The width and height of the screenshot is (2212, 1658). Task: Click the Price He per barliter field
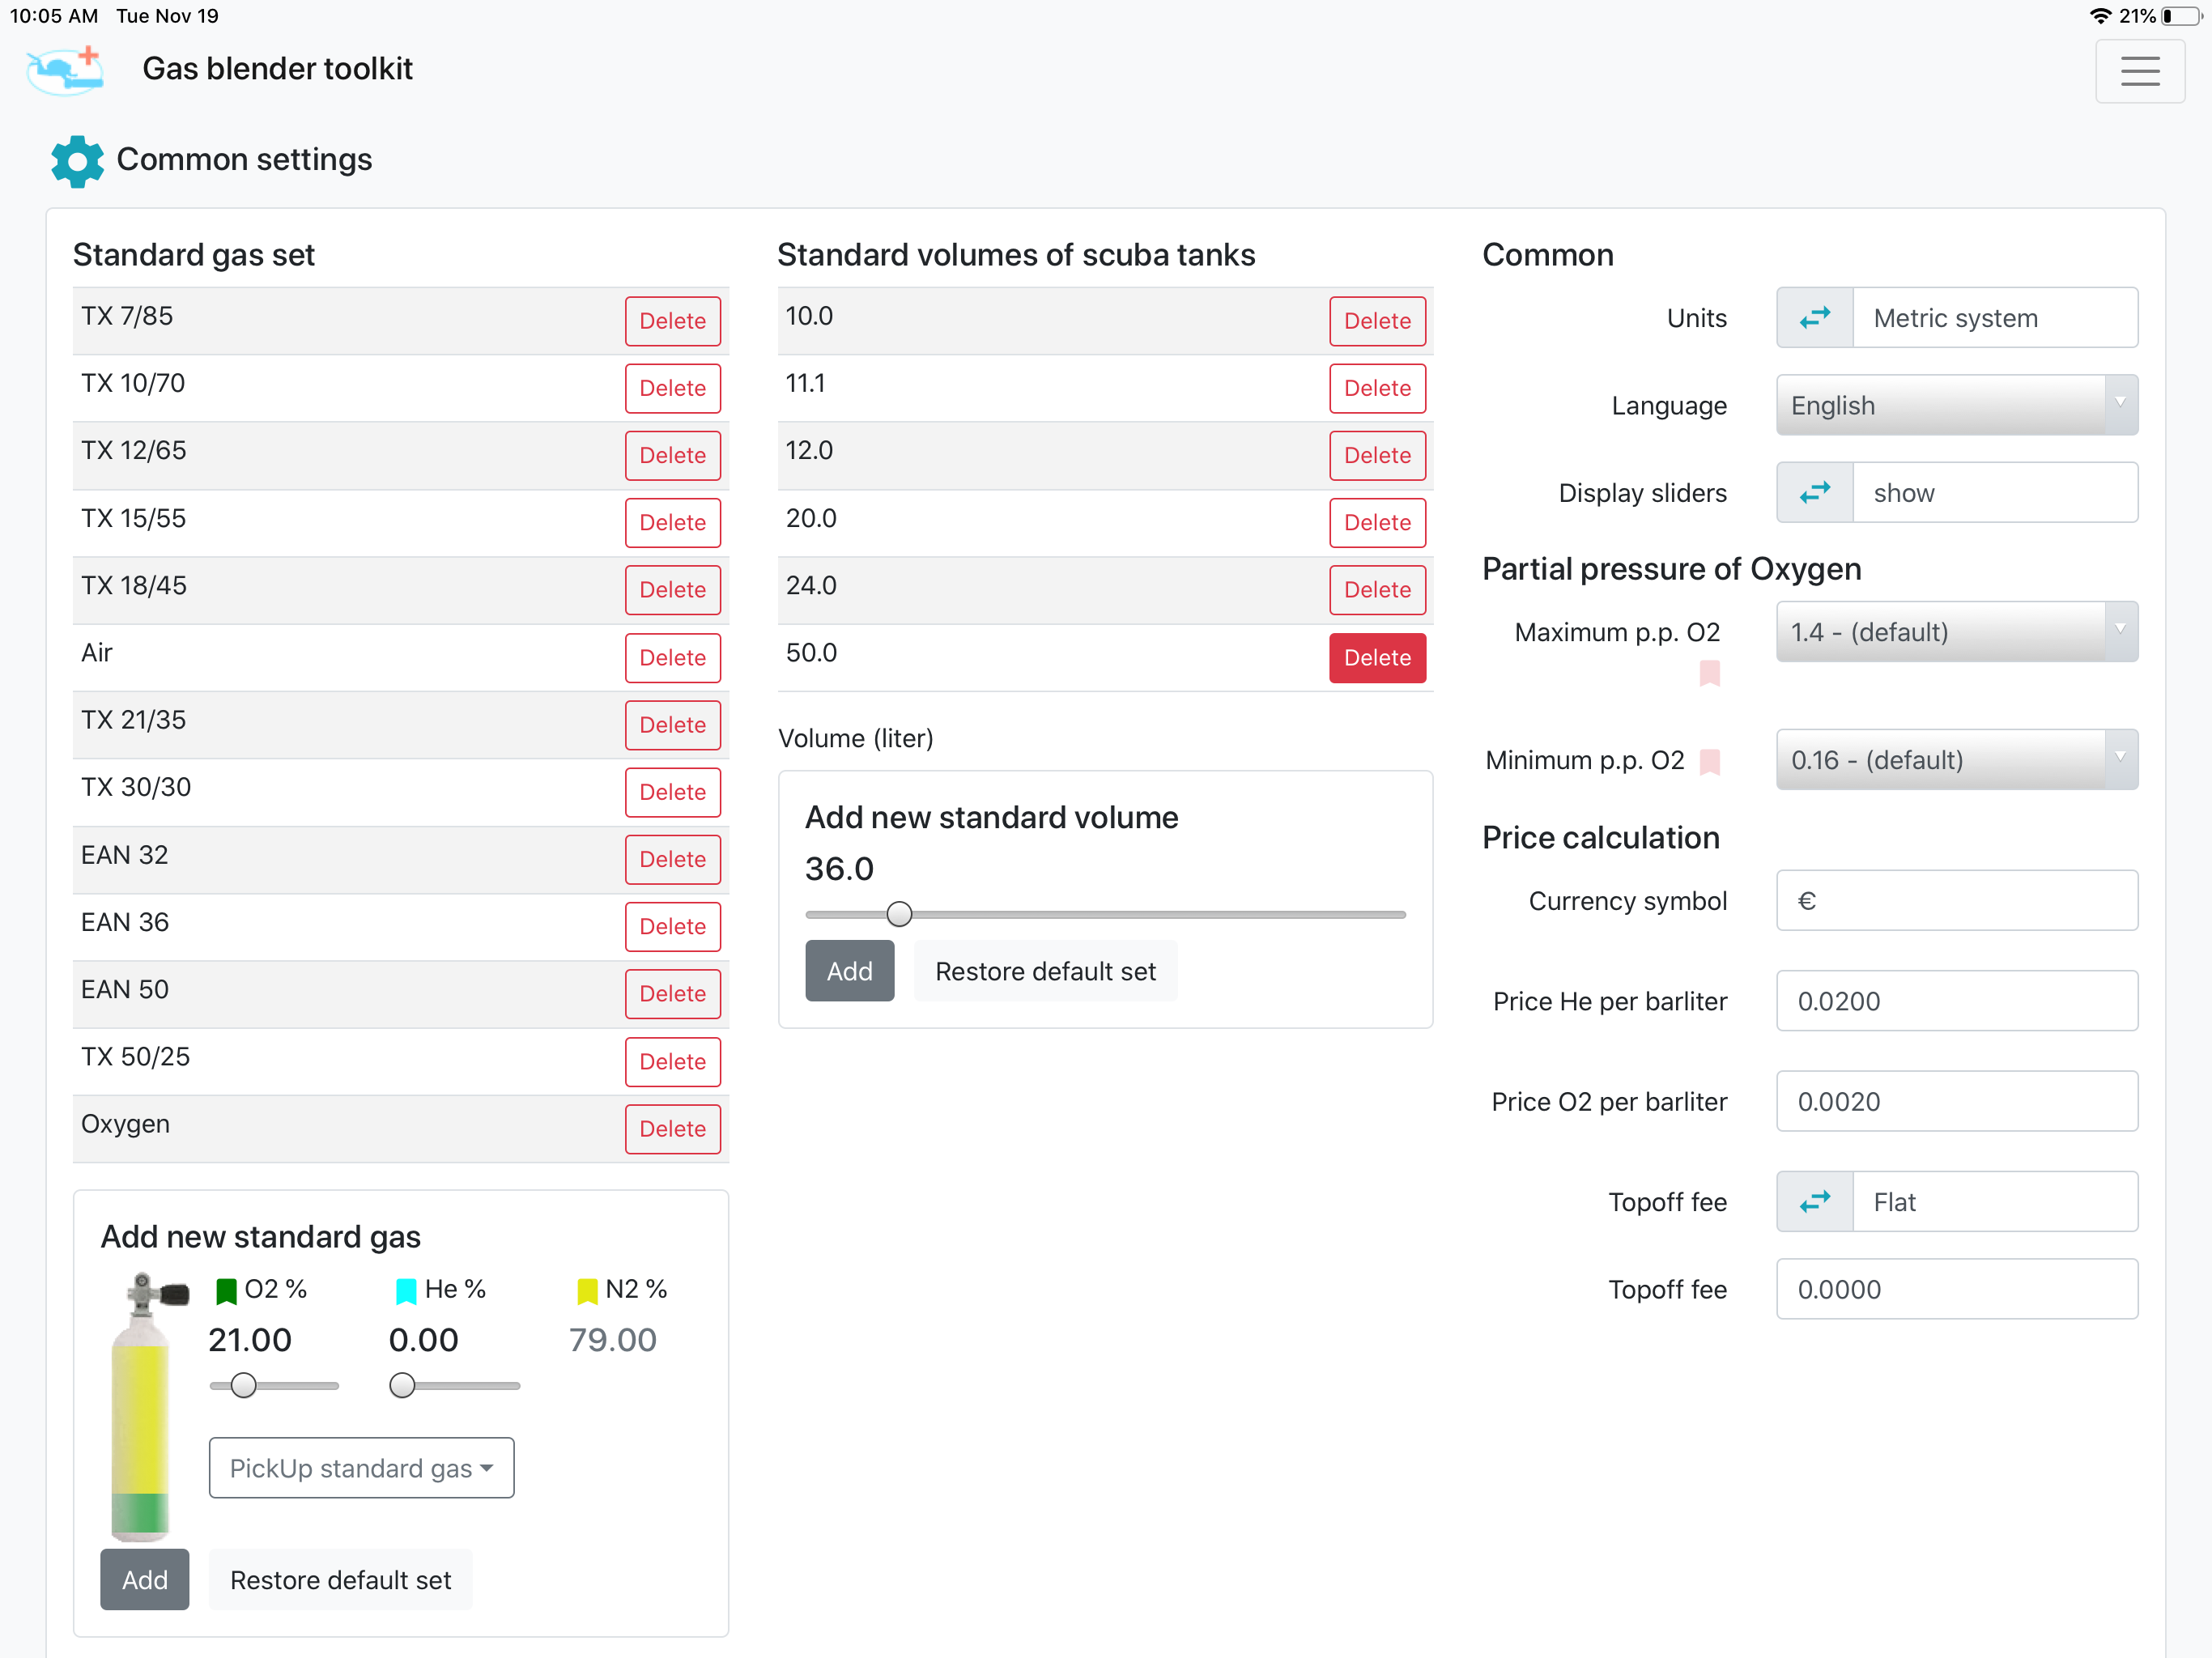tap(1955, 1001)
